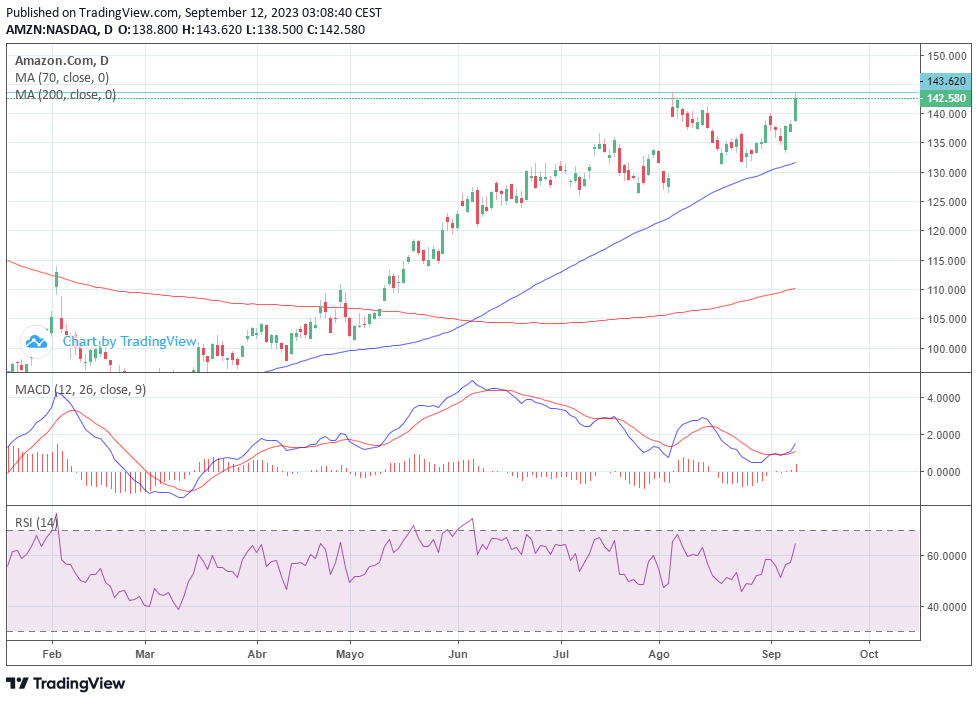The width and height of the screenshot is (978, 702).
Task: Click the Ago label on time axis
Action: [x=659, y=654]
